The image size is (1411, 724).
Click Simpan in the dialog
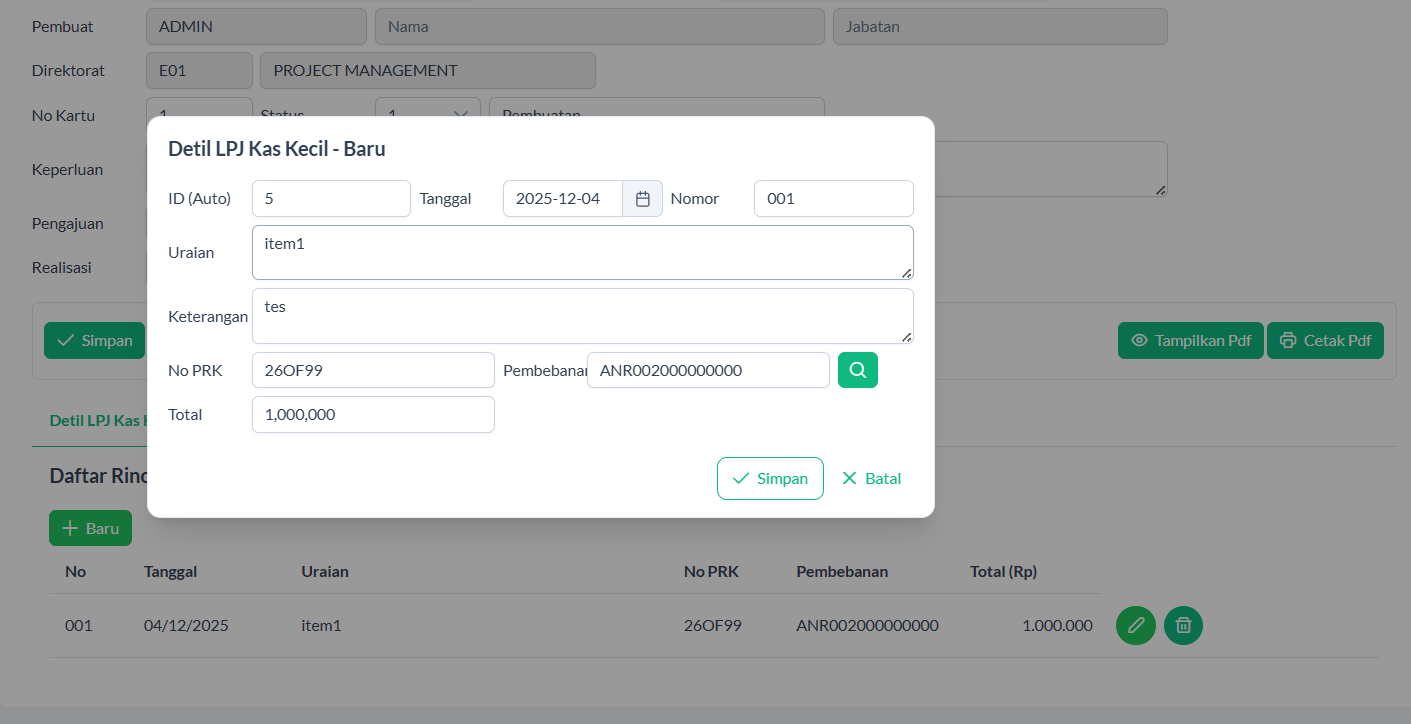point(770,478)
